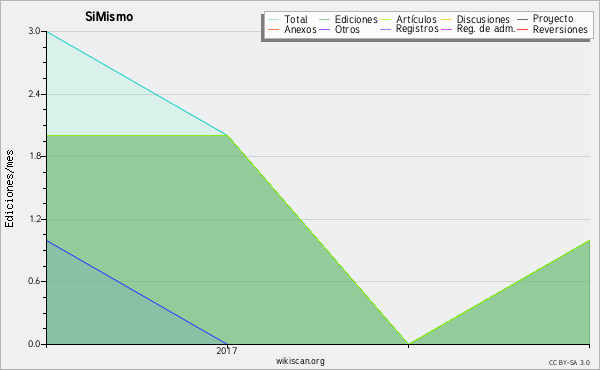Select the Artículos legend label
600x370 pixels.
tap(416, 19)
